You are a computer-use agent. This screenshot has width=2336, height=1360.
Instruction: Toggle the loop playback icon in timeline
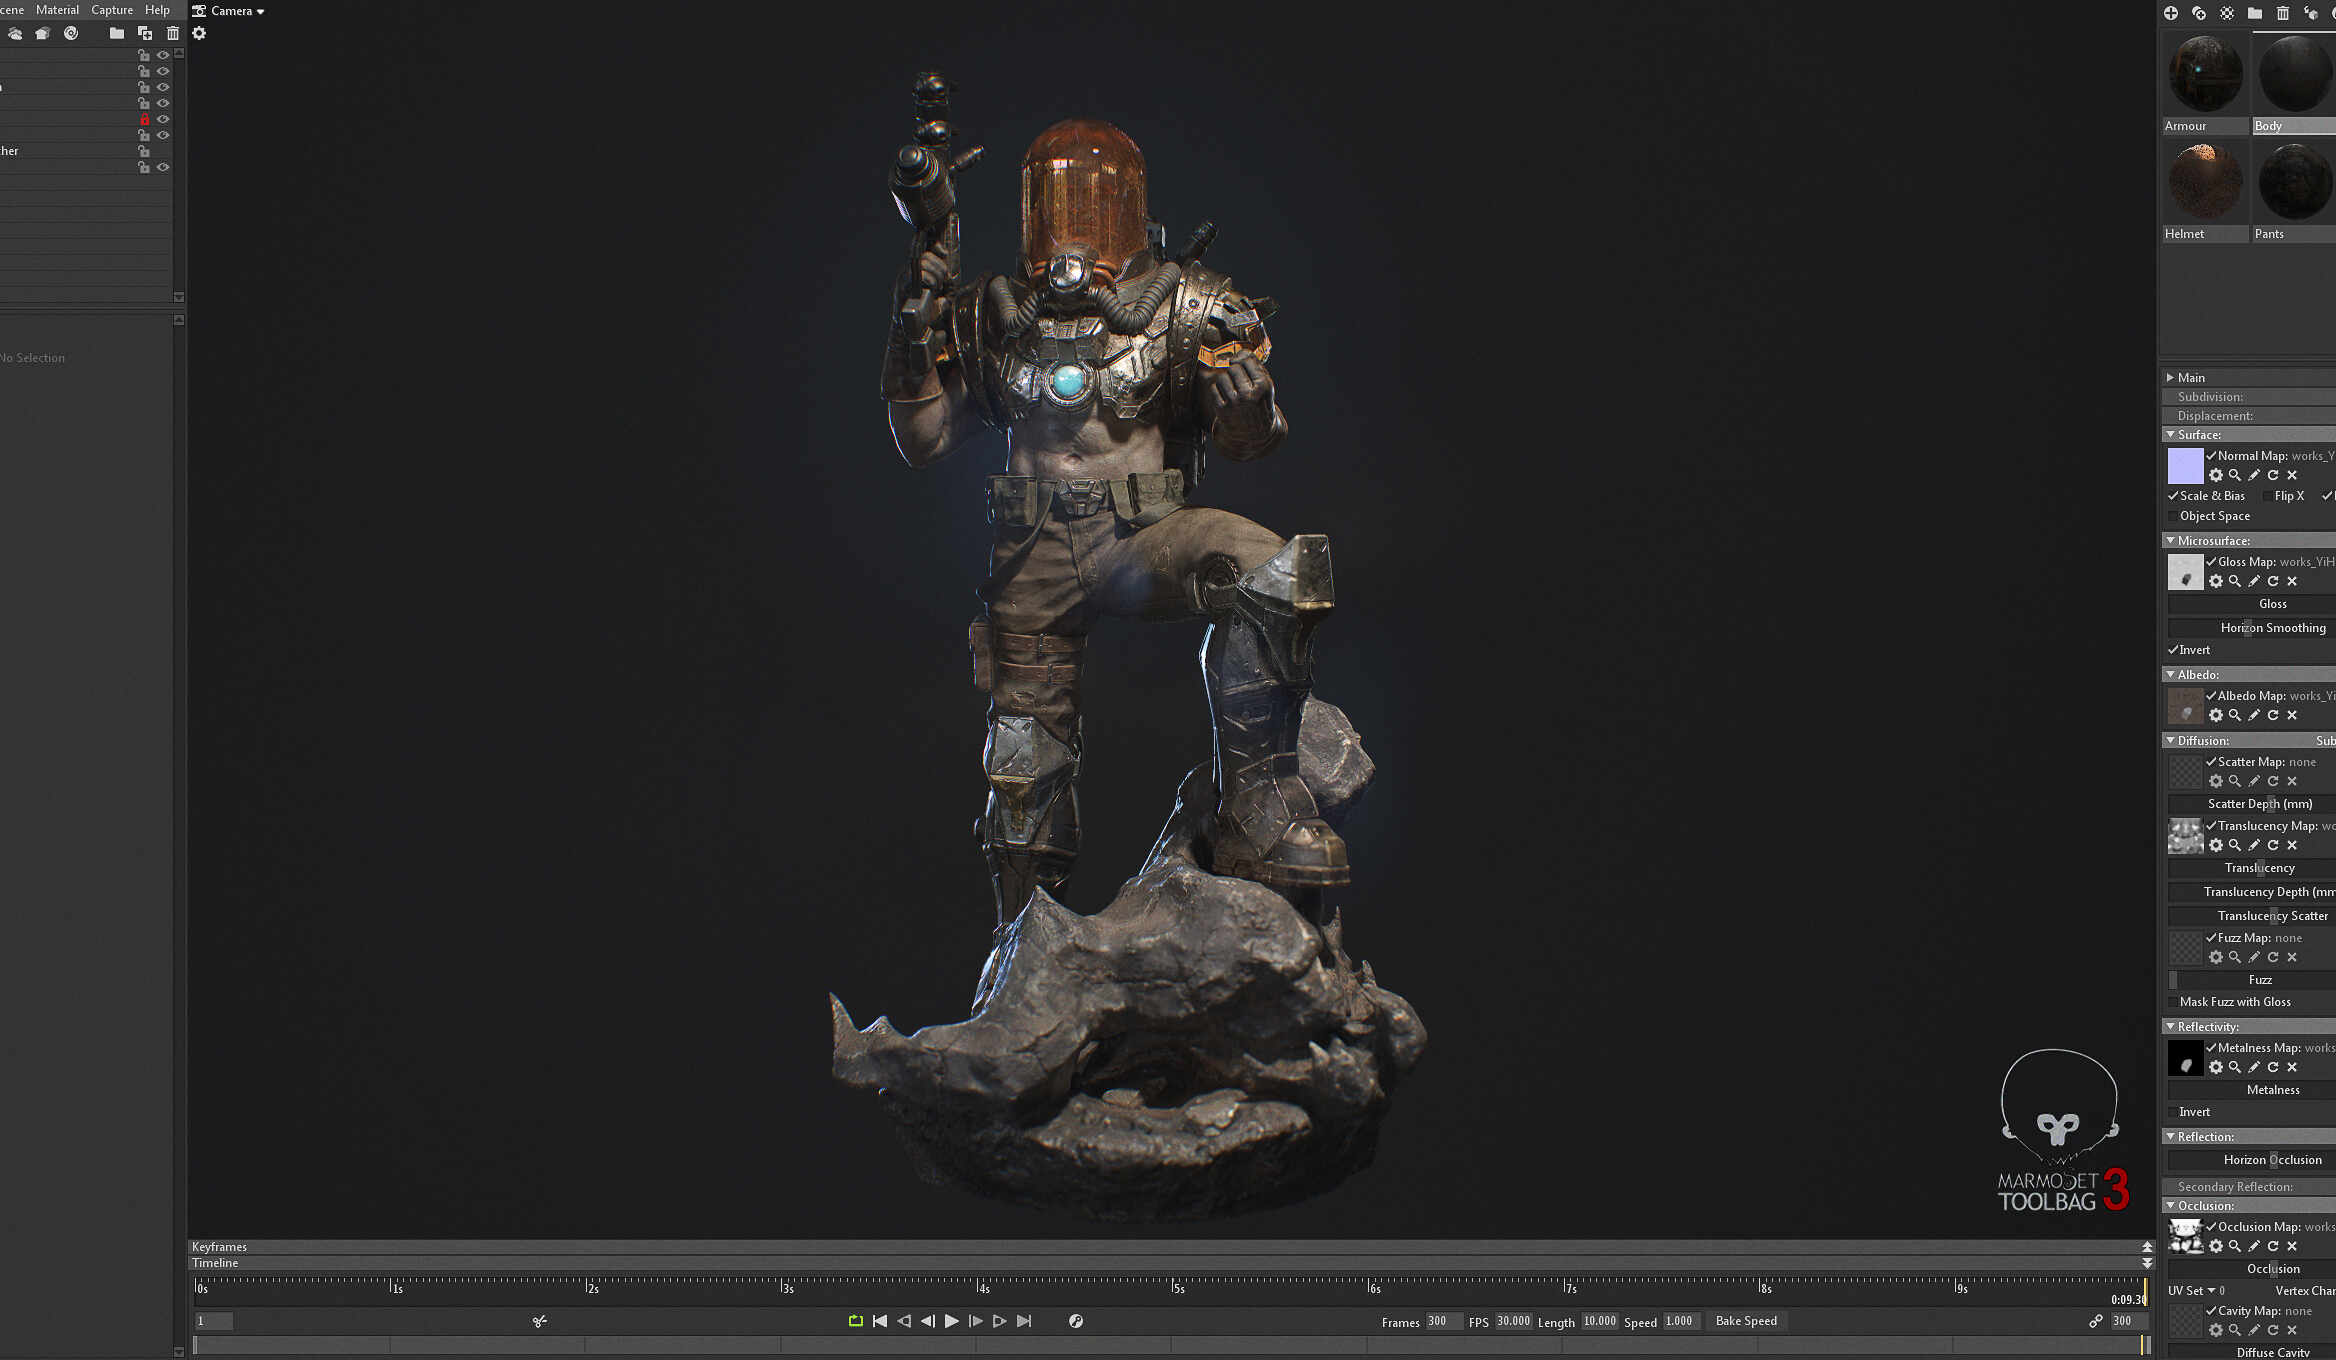[856, 1321]
